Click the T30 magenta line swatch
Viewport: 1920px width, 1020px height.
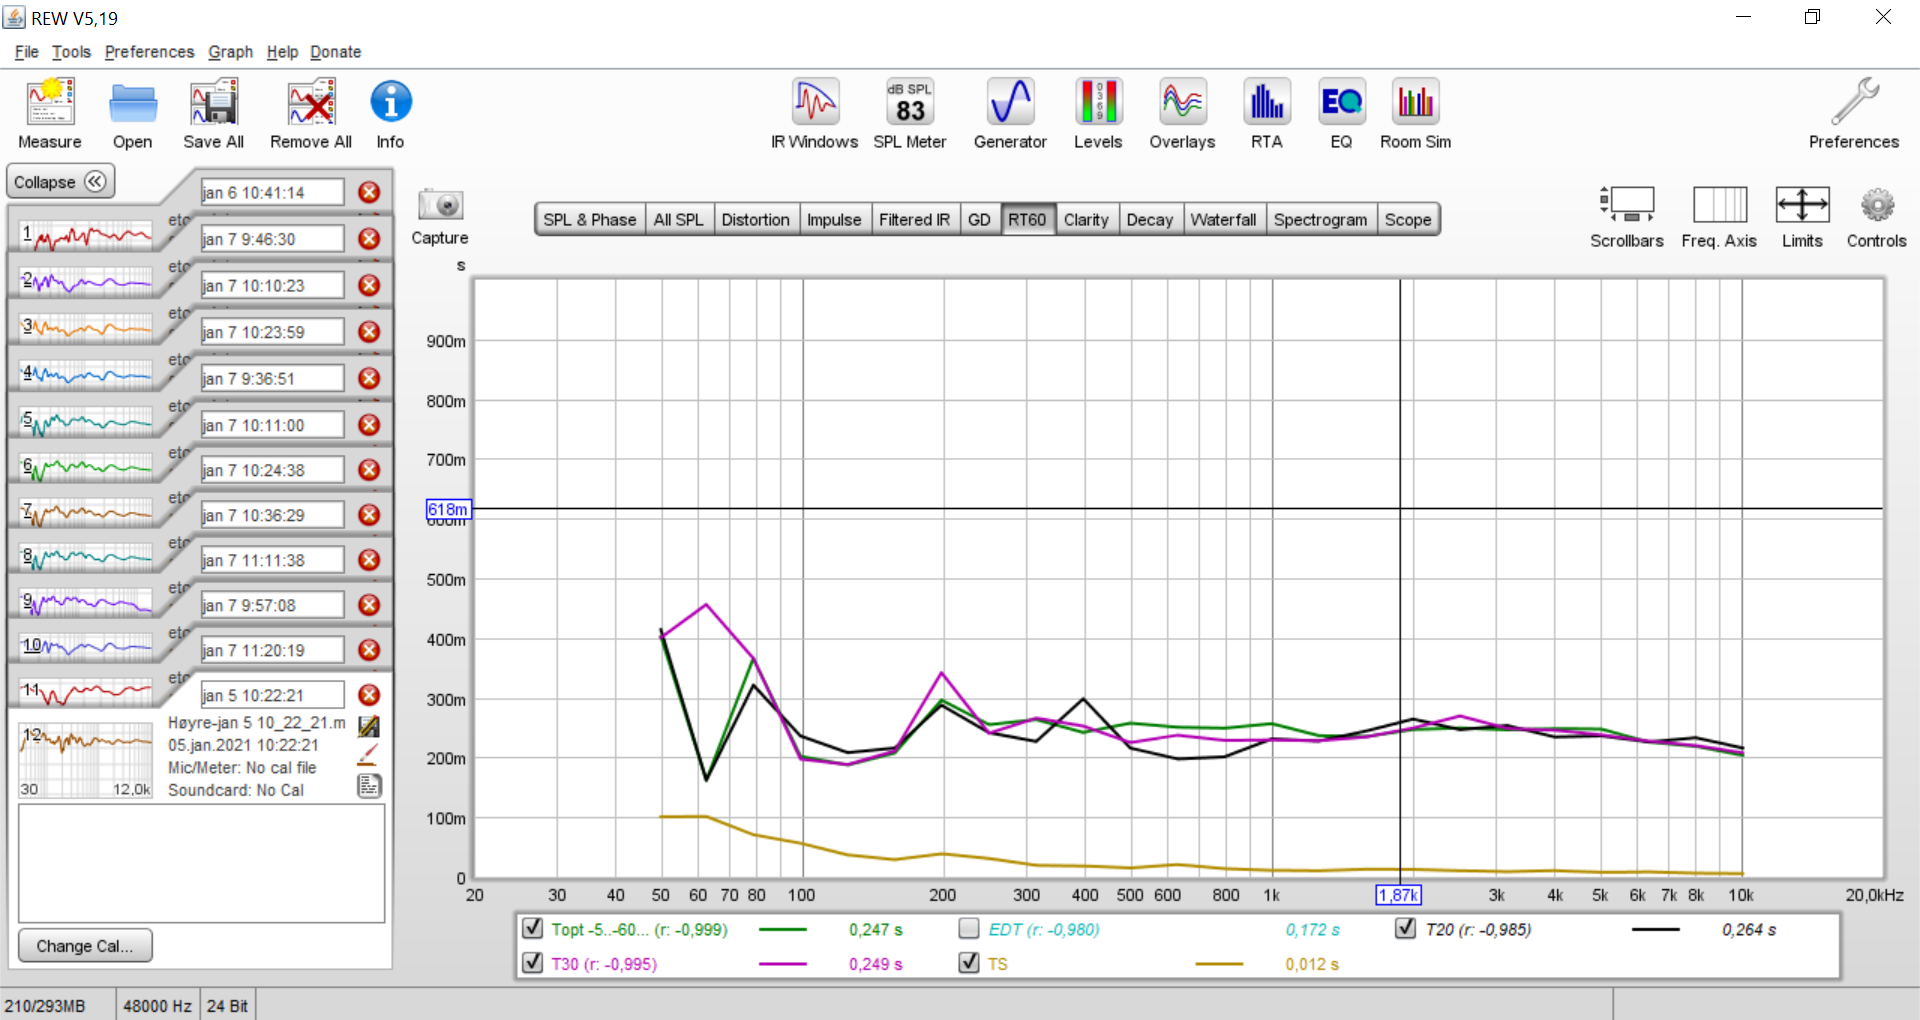coord(782,964)
